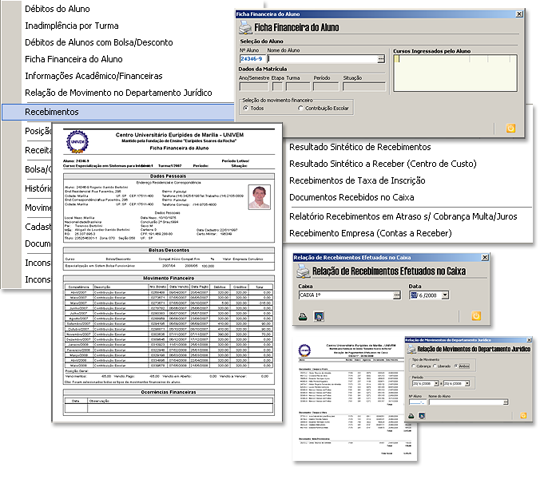Screen dimensions: 540x479
Task: Open the Período start date dropdown
Action: [x=436, y=383]
